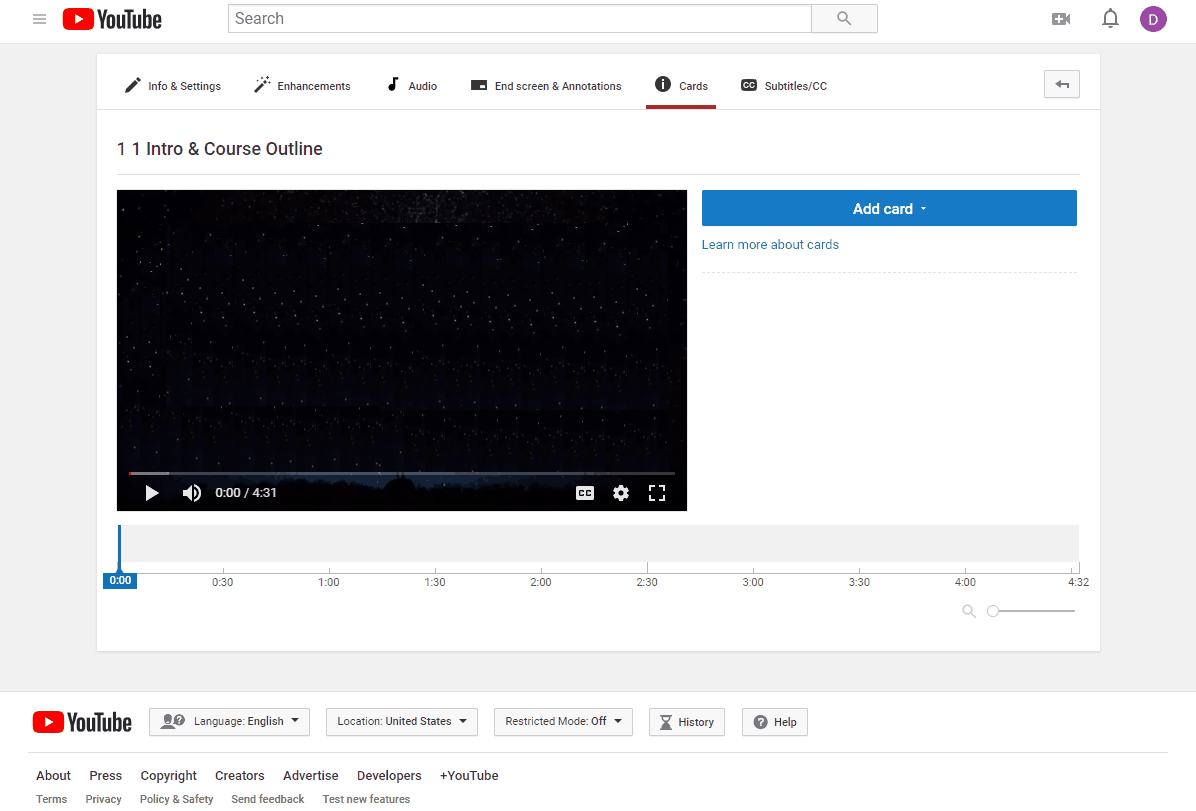Click the video progress bar
The image size is (1196, 811).
402,473
